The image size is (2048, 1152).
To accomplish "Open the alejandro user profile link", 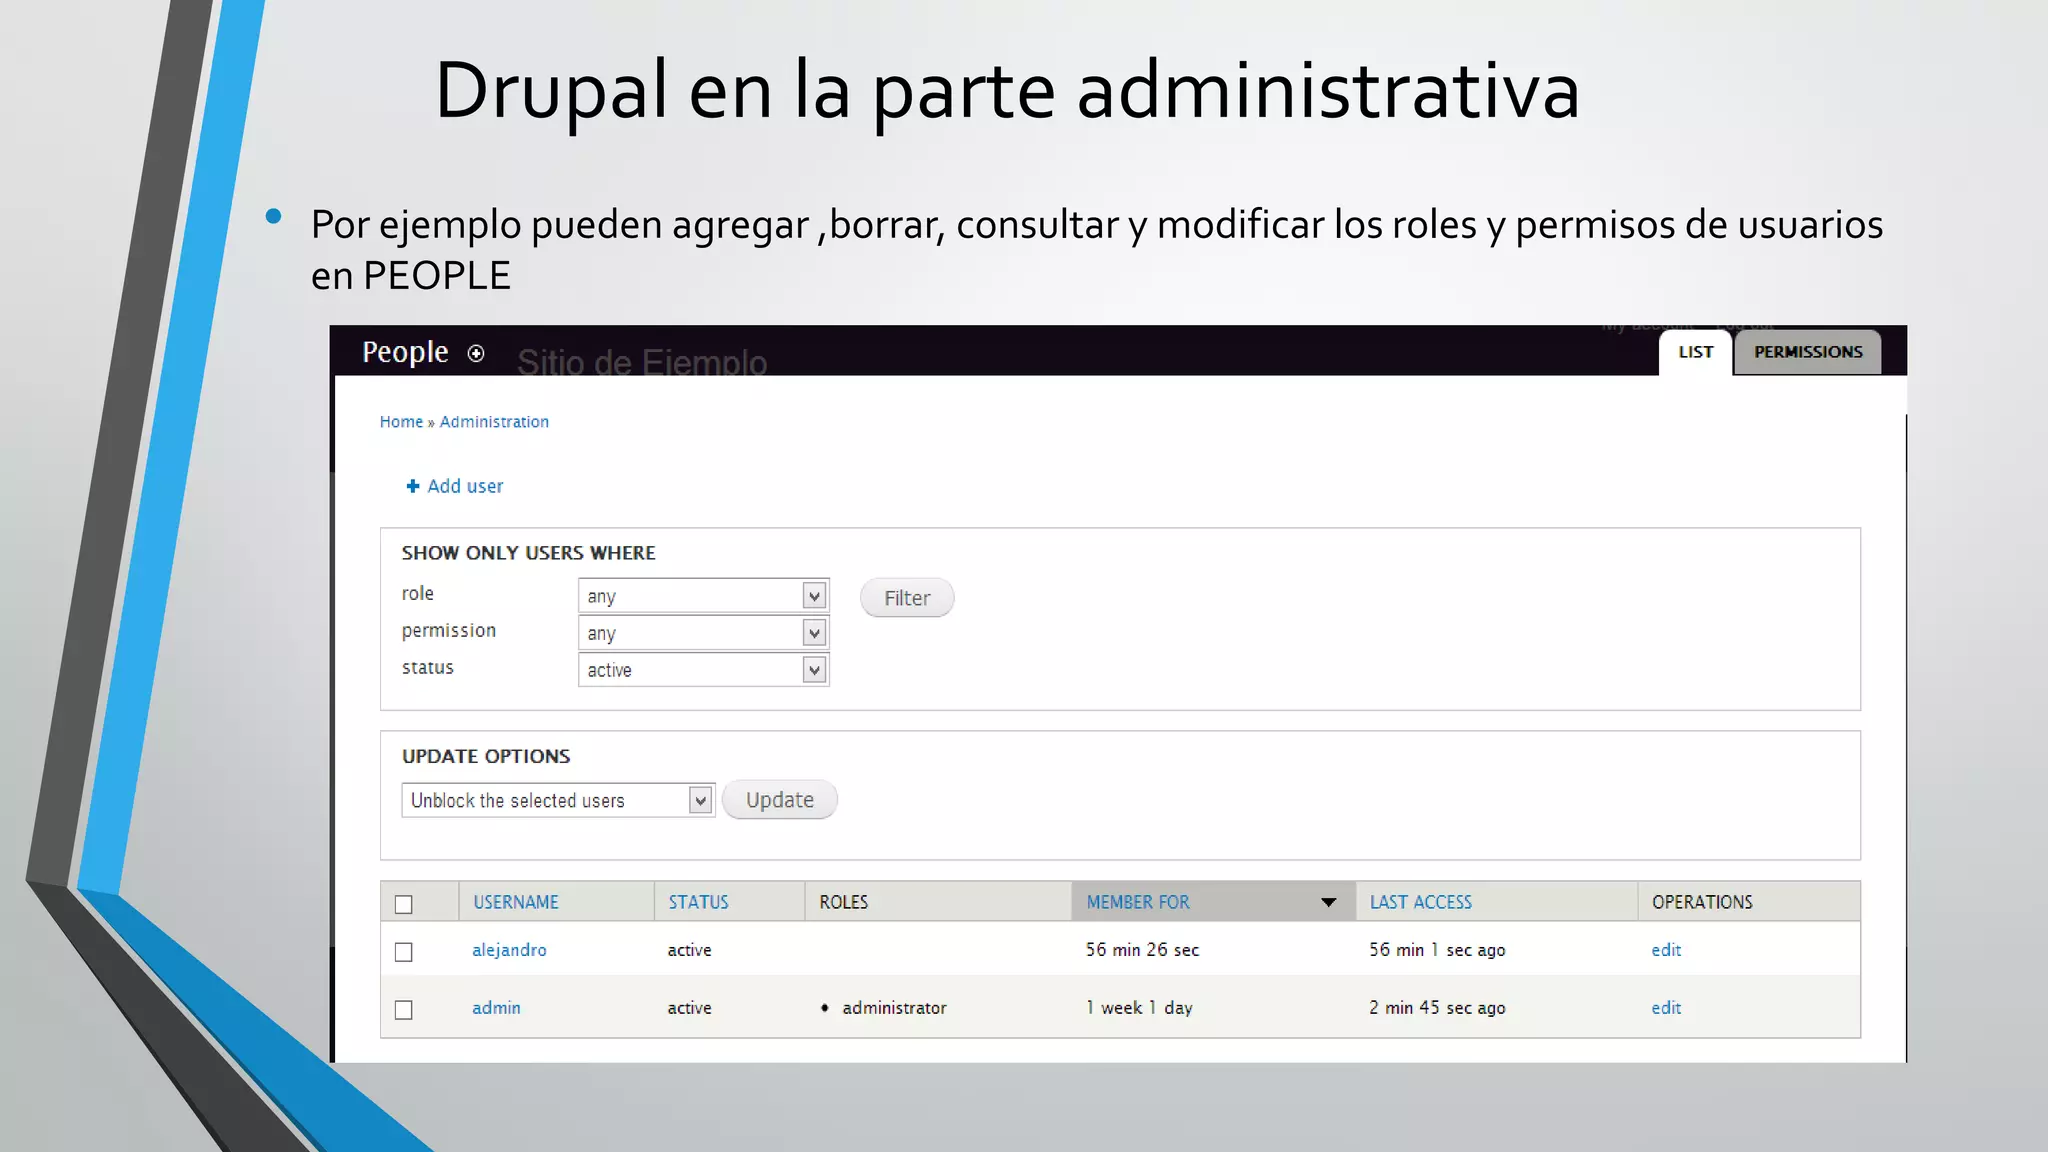I will (509, 950).
